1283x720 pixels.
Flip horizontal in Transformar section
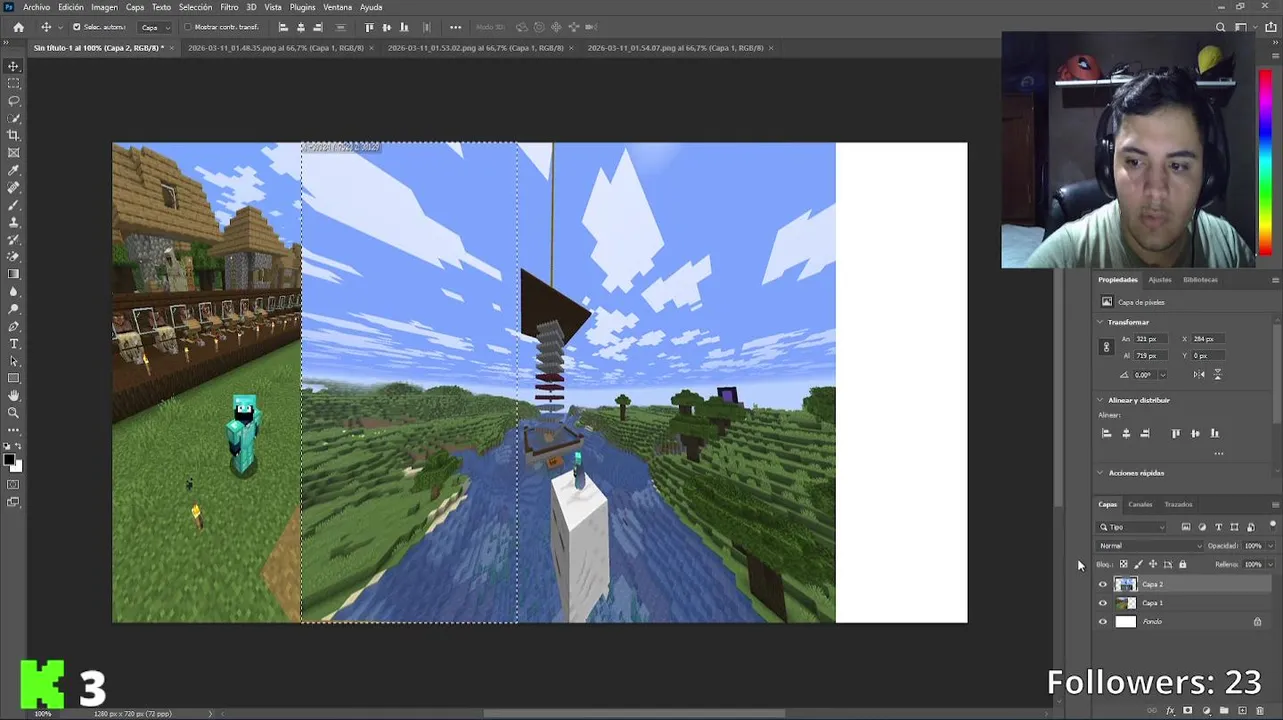1199,374
